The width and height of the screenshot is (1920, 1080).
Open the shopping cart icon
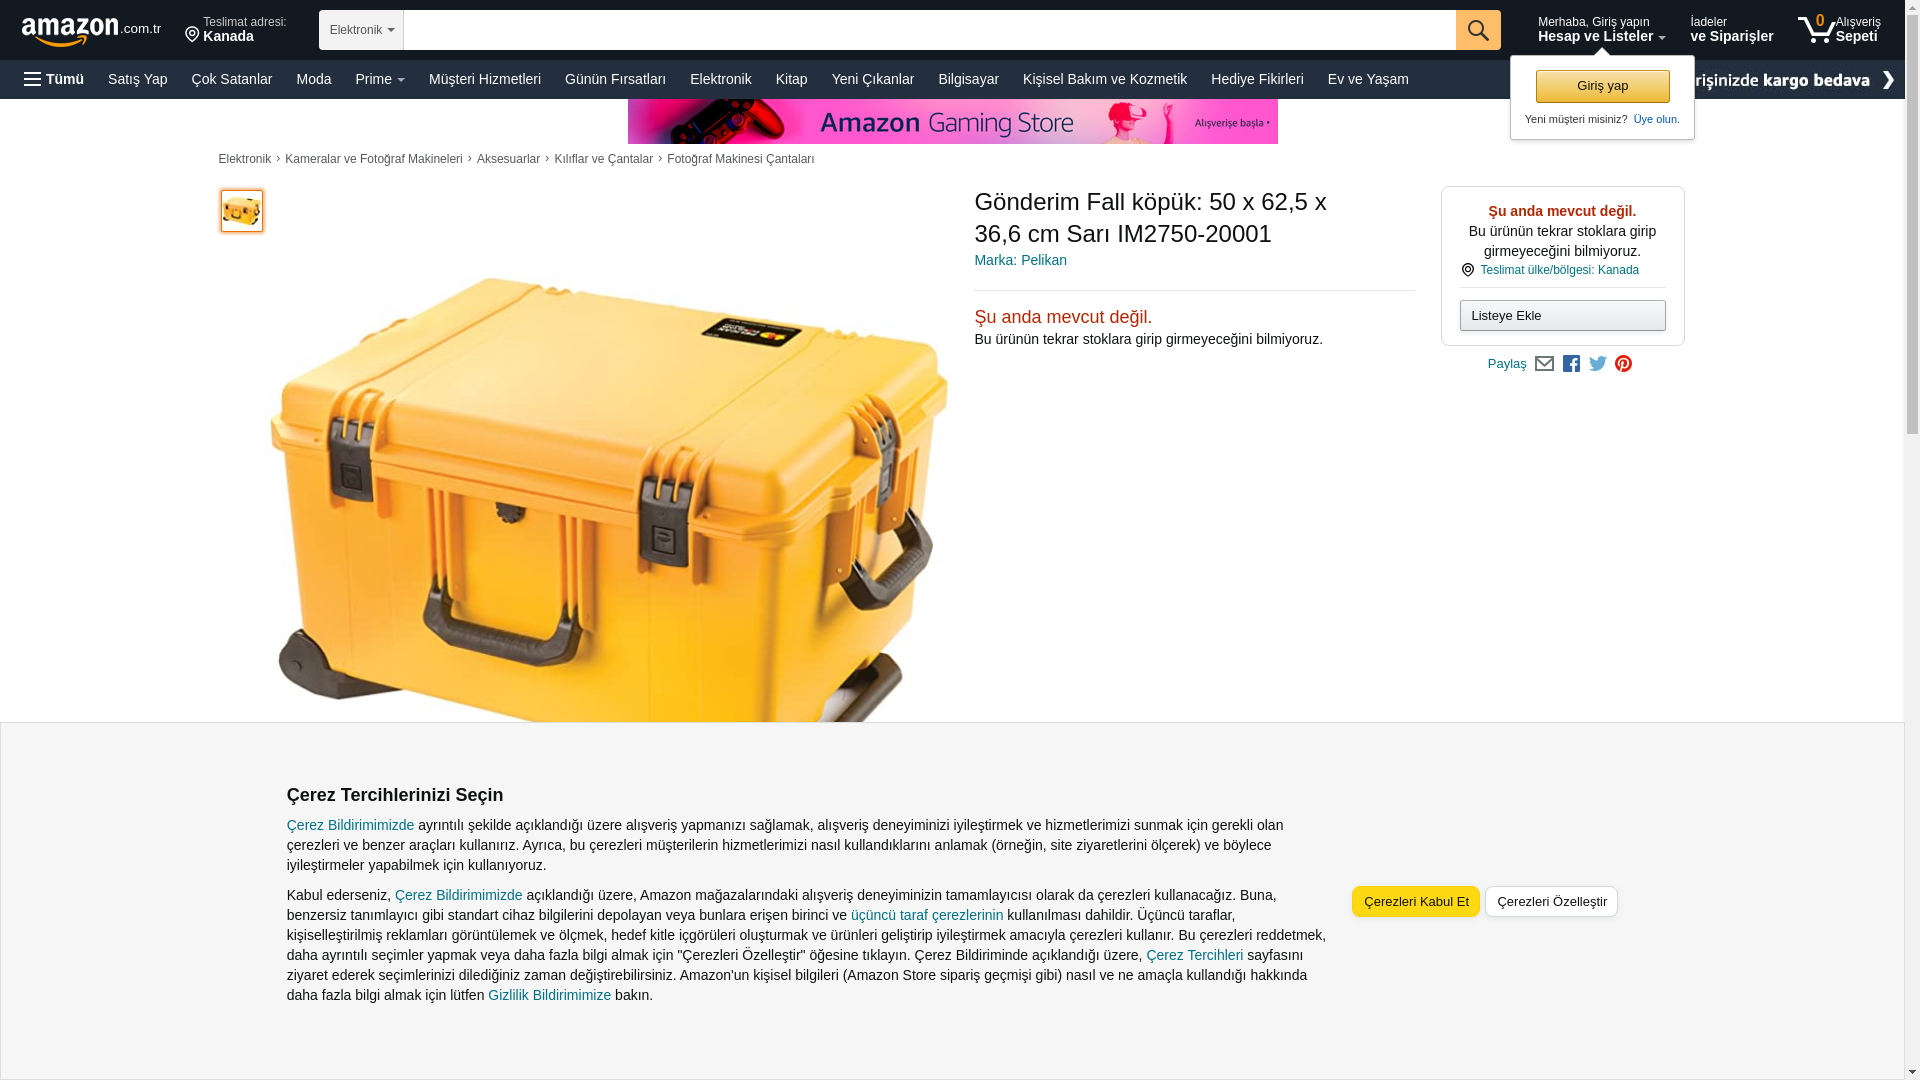pyautogui.click(x=1838, y=29)
